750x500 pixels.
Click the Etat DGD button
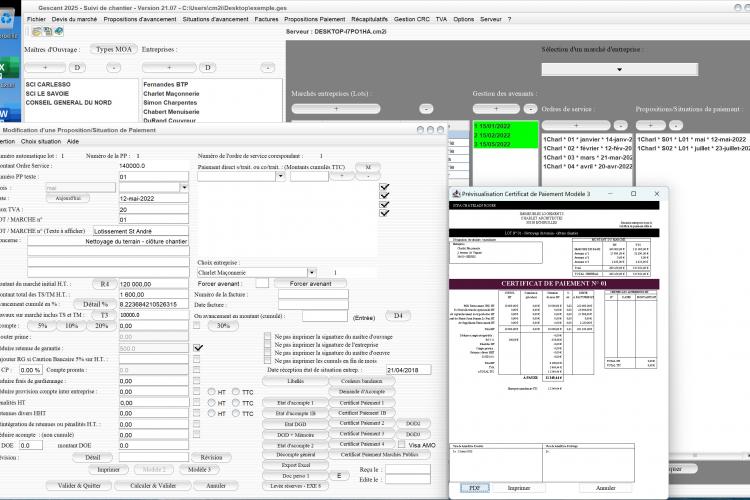[x=296, y=424]
